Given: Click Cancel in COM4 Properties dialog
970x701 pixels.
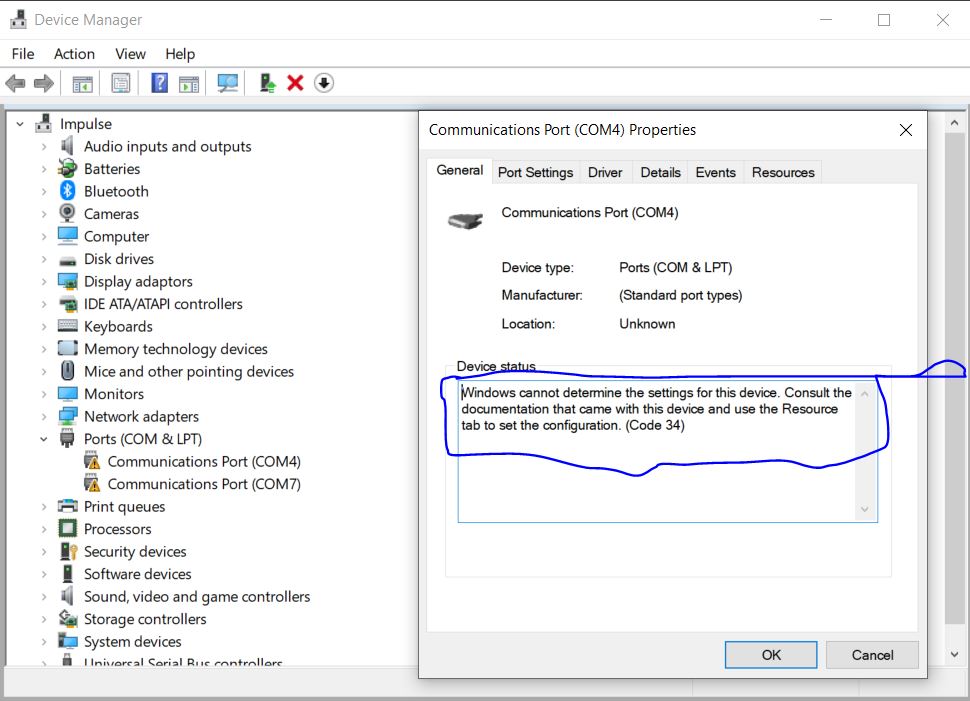Looking at the screenshot, I should point(872,655).
